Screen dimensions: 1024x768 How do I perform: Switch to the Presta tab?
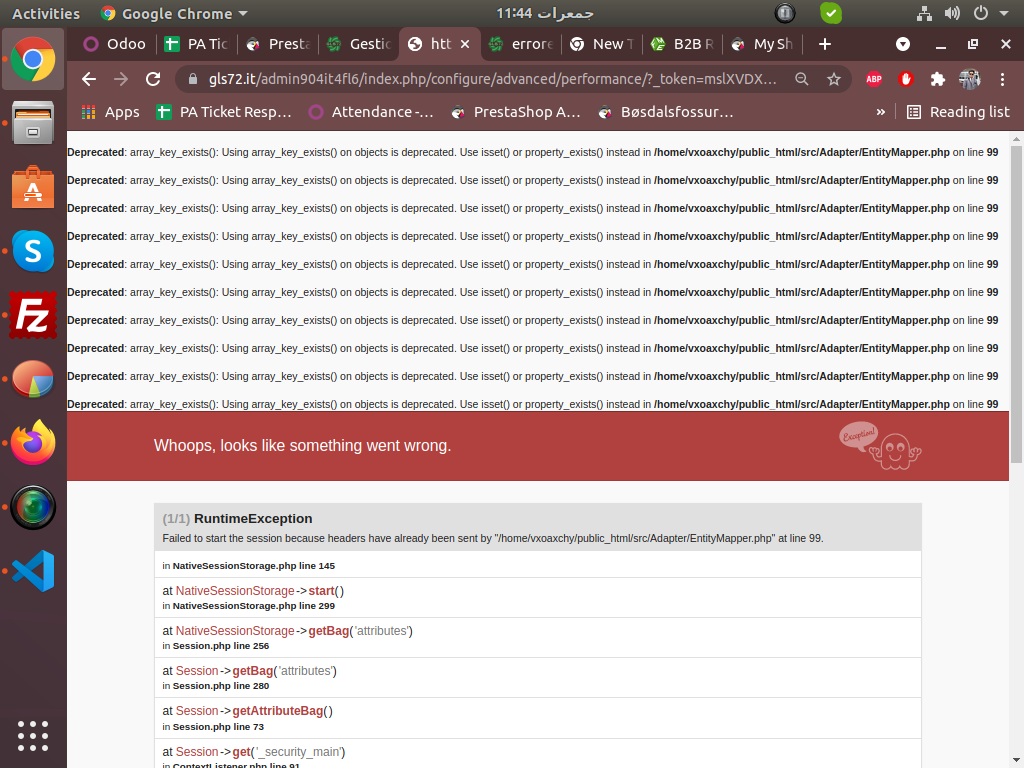point(277,44)
